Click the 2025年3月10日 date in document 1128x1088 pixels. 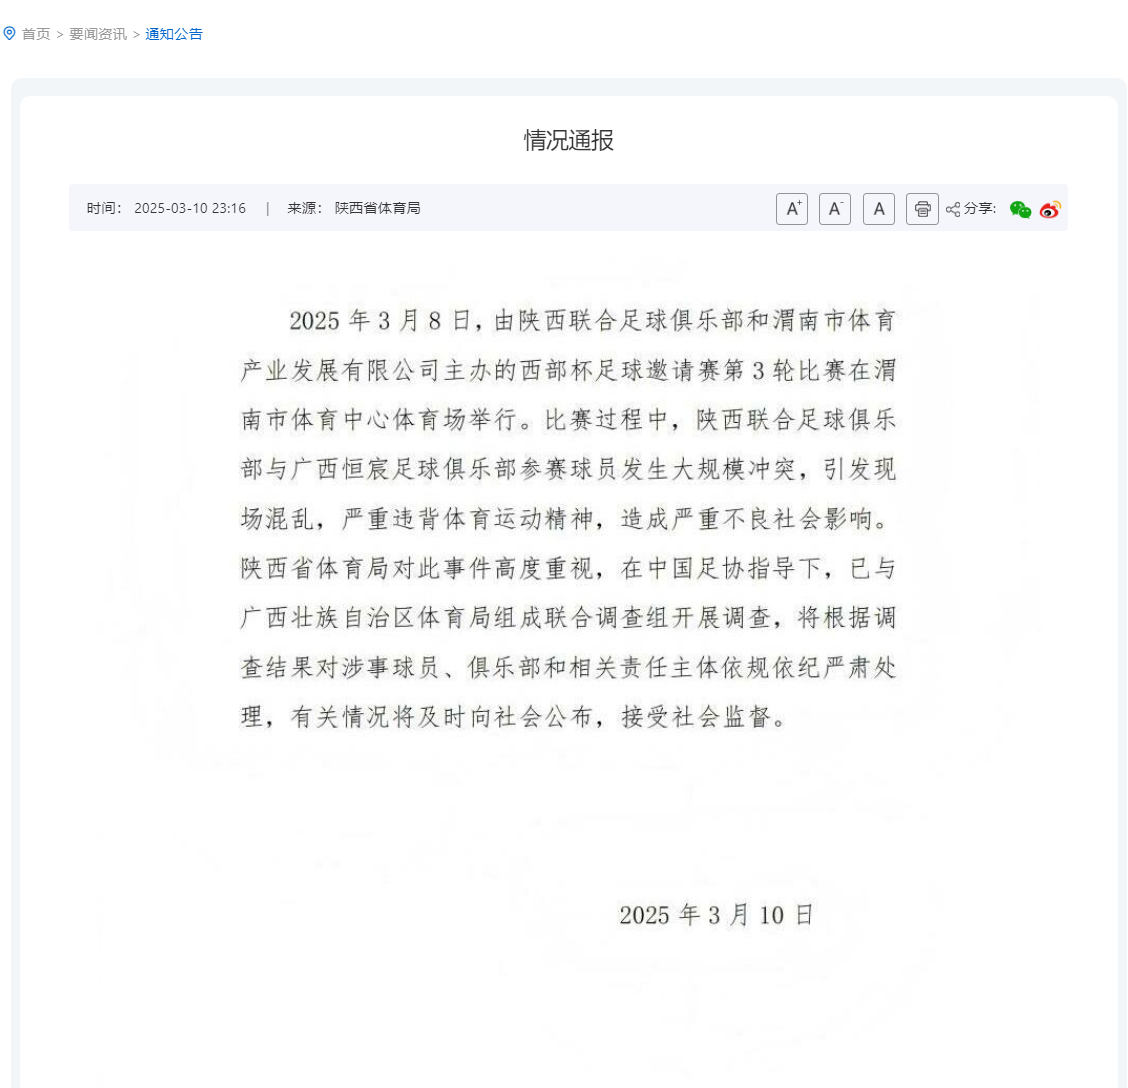pos(717,915)
